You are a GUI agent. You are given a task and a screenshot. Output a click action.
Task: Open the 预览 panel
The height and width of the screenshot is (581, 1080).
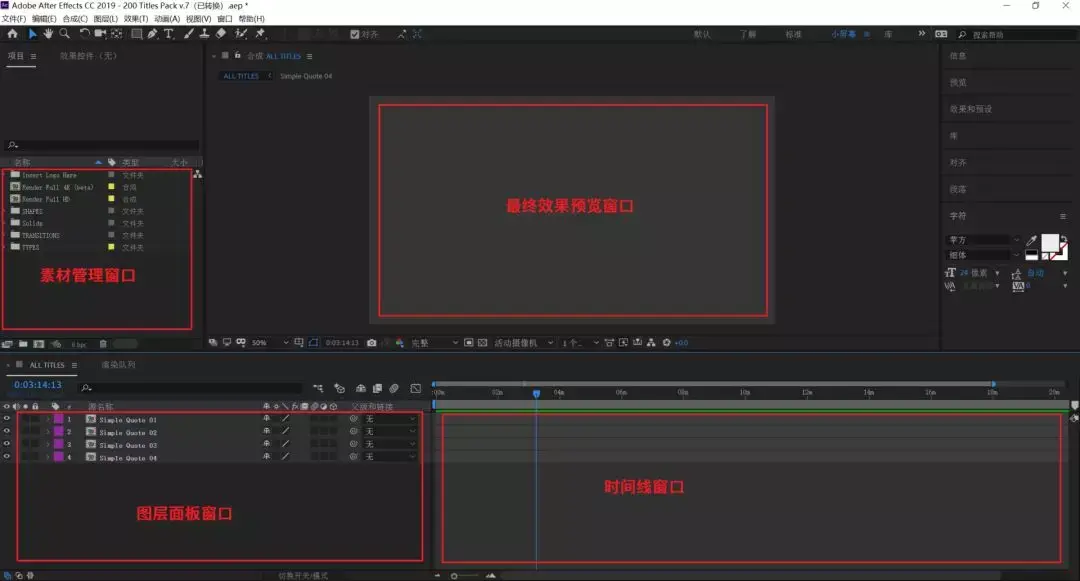[958, 83]
